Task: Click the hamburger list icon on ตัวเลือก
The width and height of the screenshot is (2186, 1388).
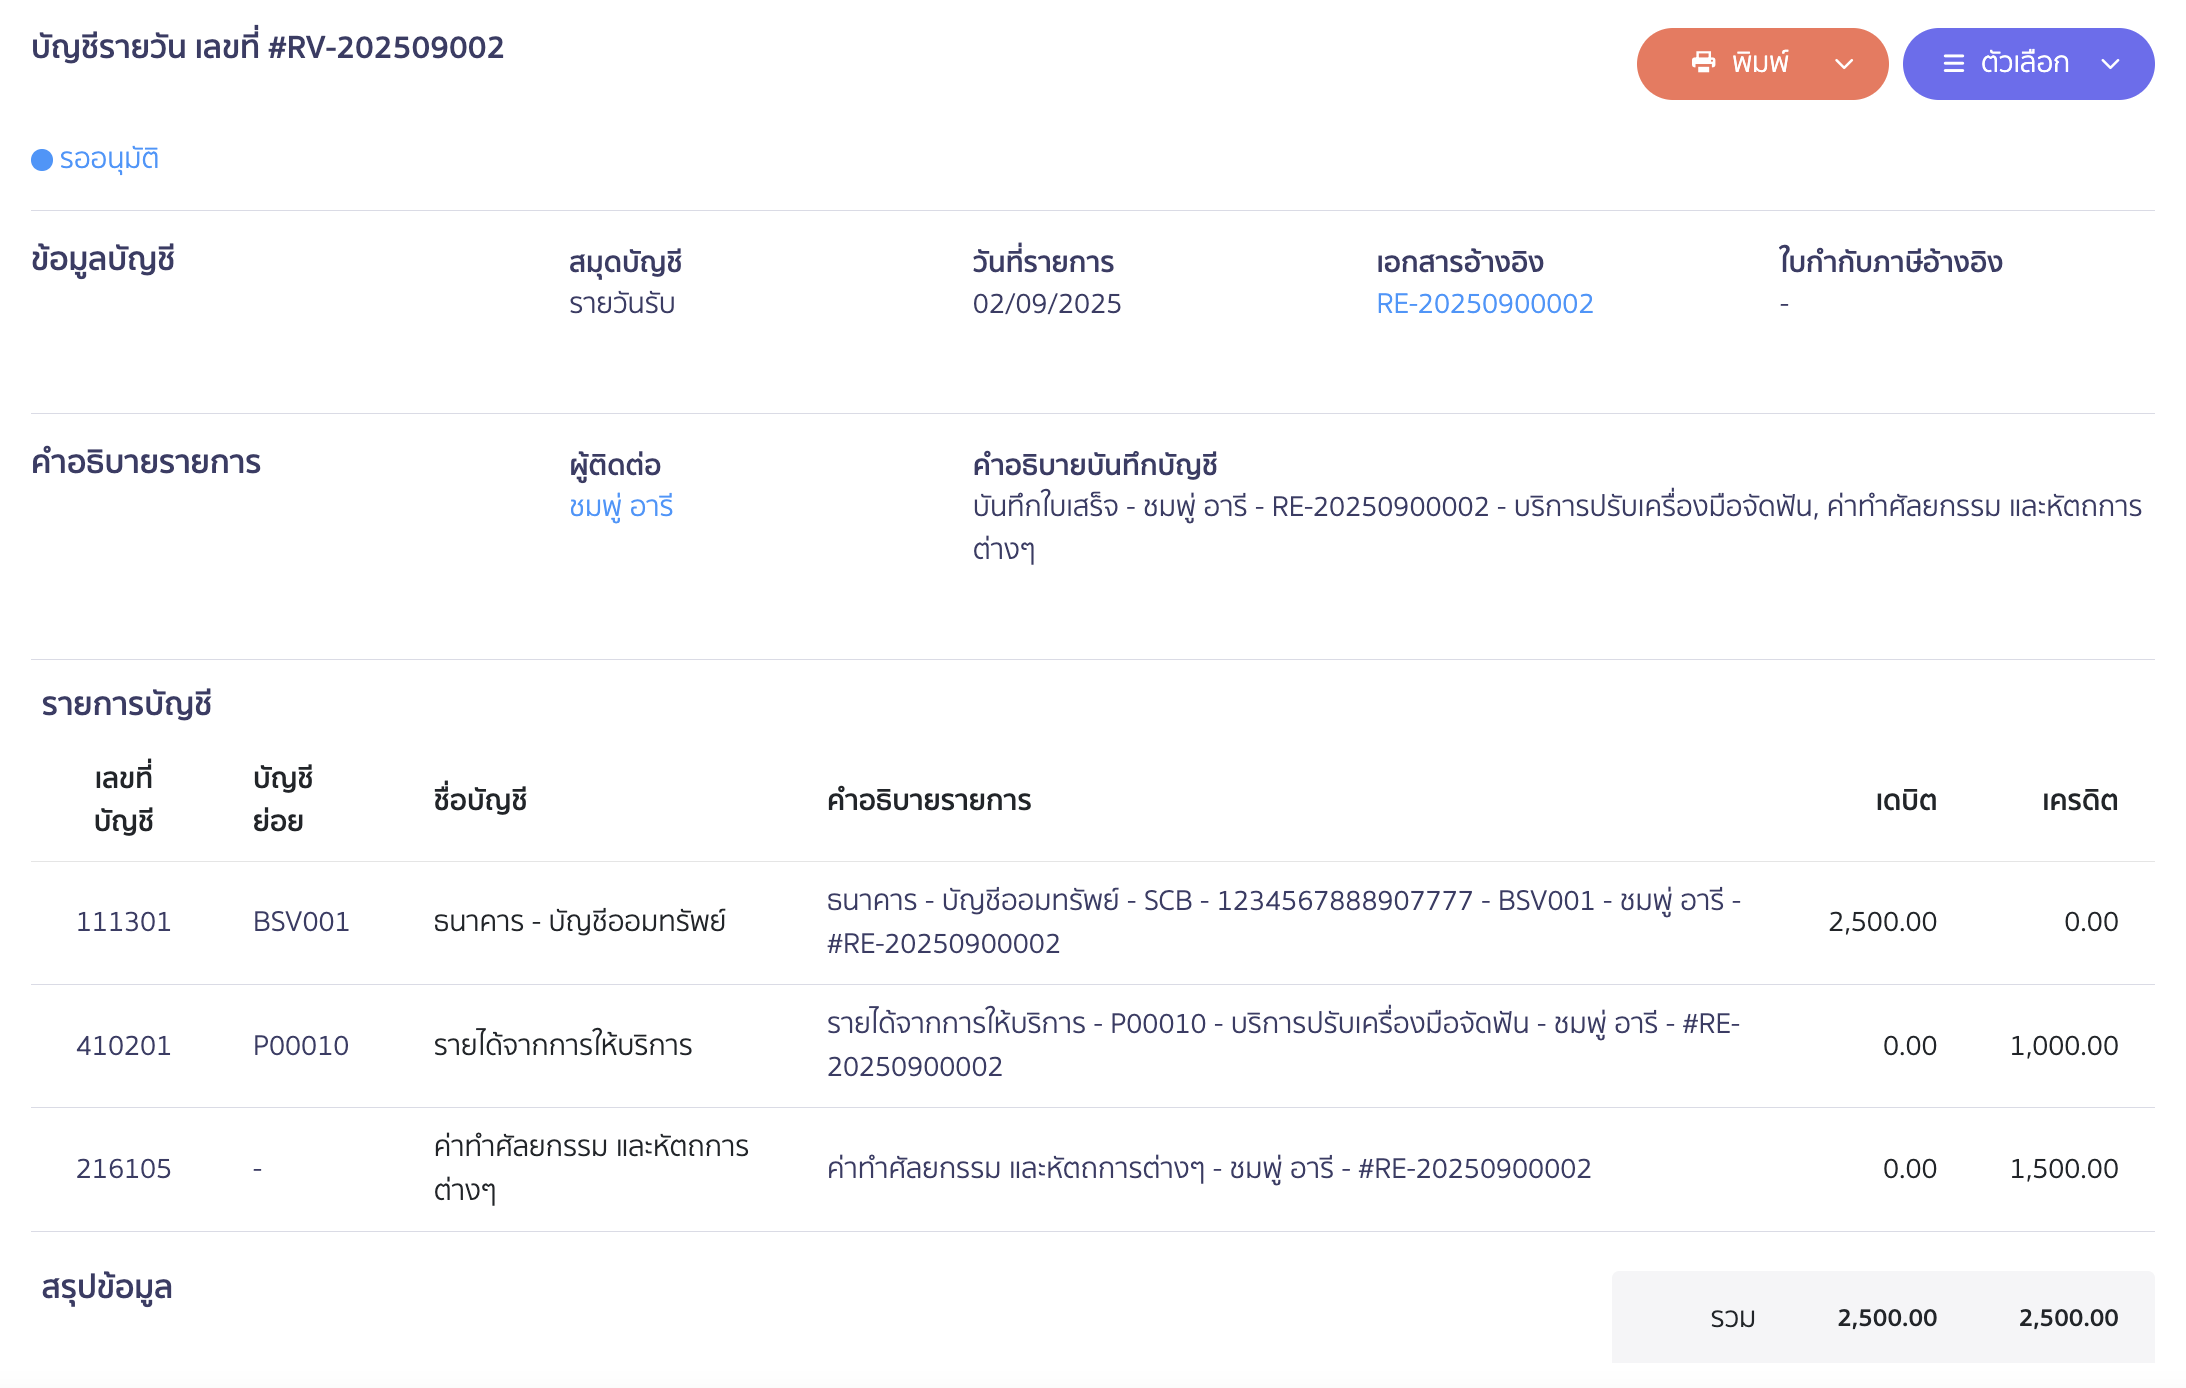Action: pos(1953,64)
